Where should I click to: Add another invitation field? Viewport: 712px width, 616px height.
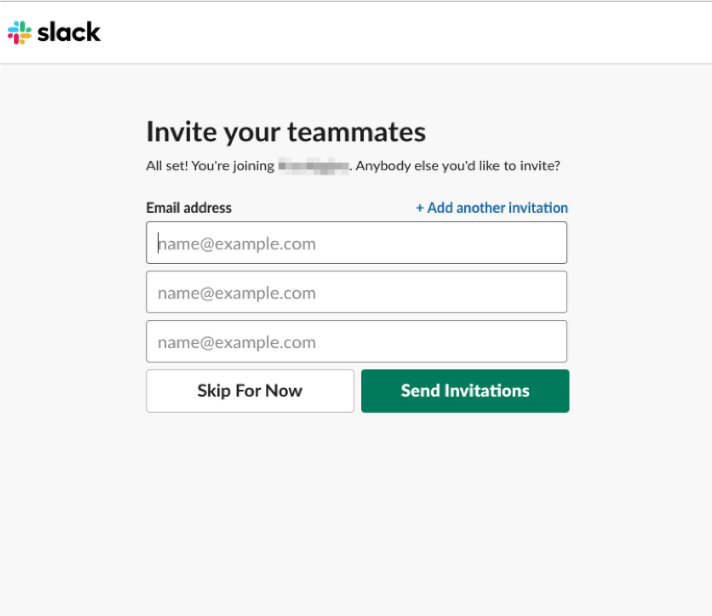tap(492, 208)
